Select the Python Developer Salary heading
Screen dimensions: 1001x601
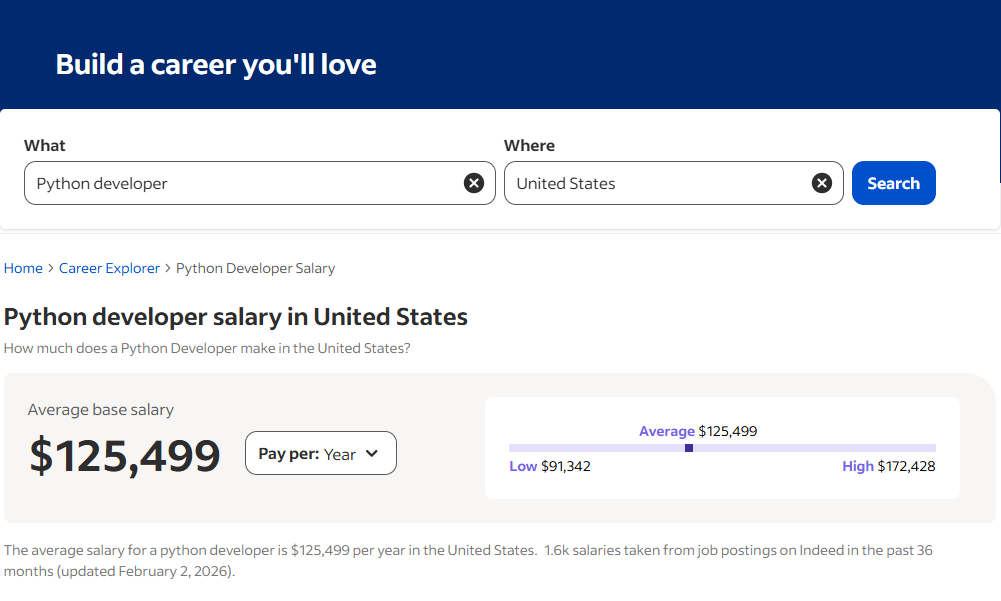pyautogui.click(x=235, y=316)
